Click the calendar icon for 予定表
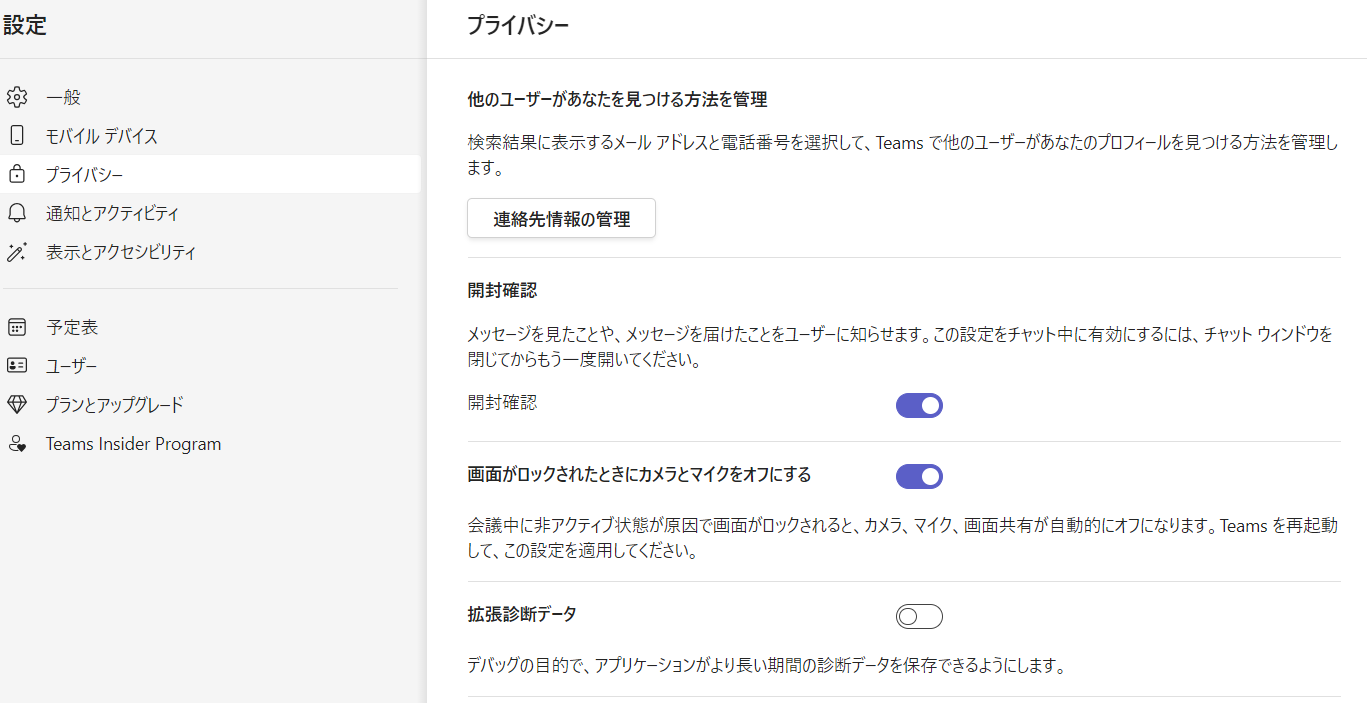 point(16,327)
